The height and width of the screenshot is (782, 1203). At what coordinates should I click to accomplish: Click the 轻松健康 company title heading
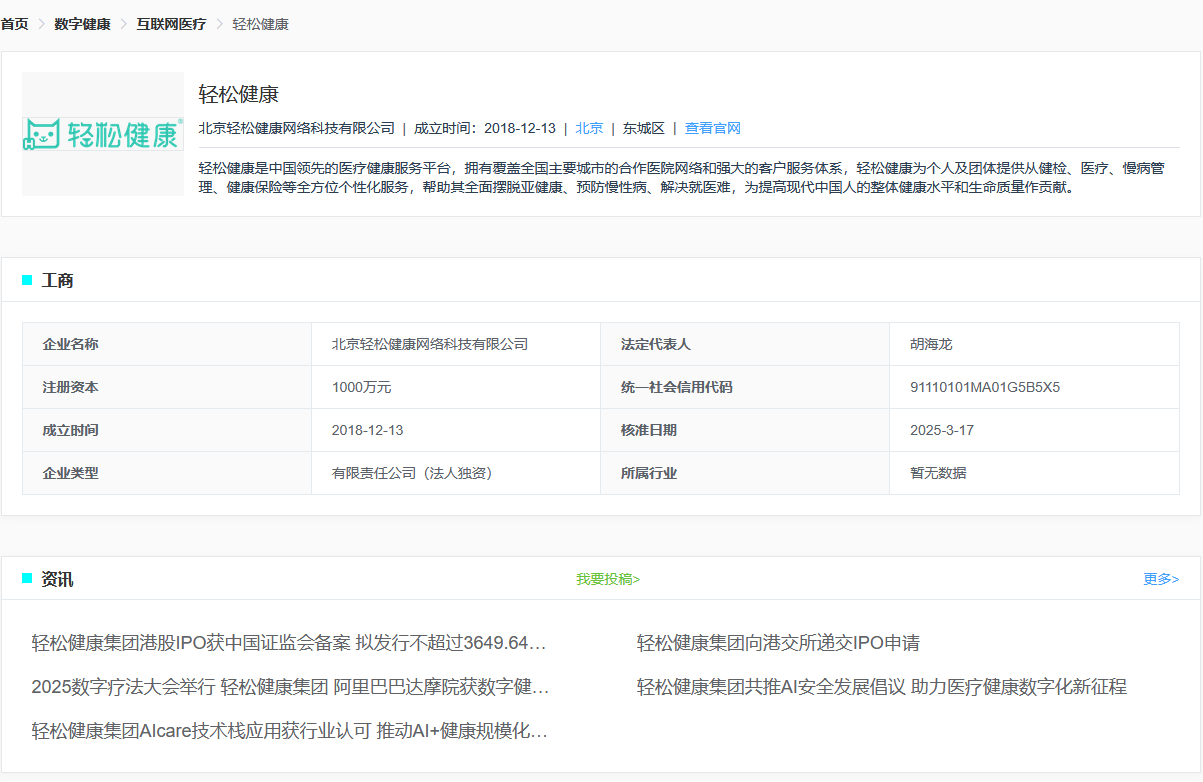click(x=238, y=95)
